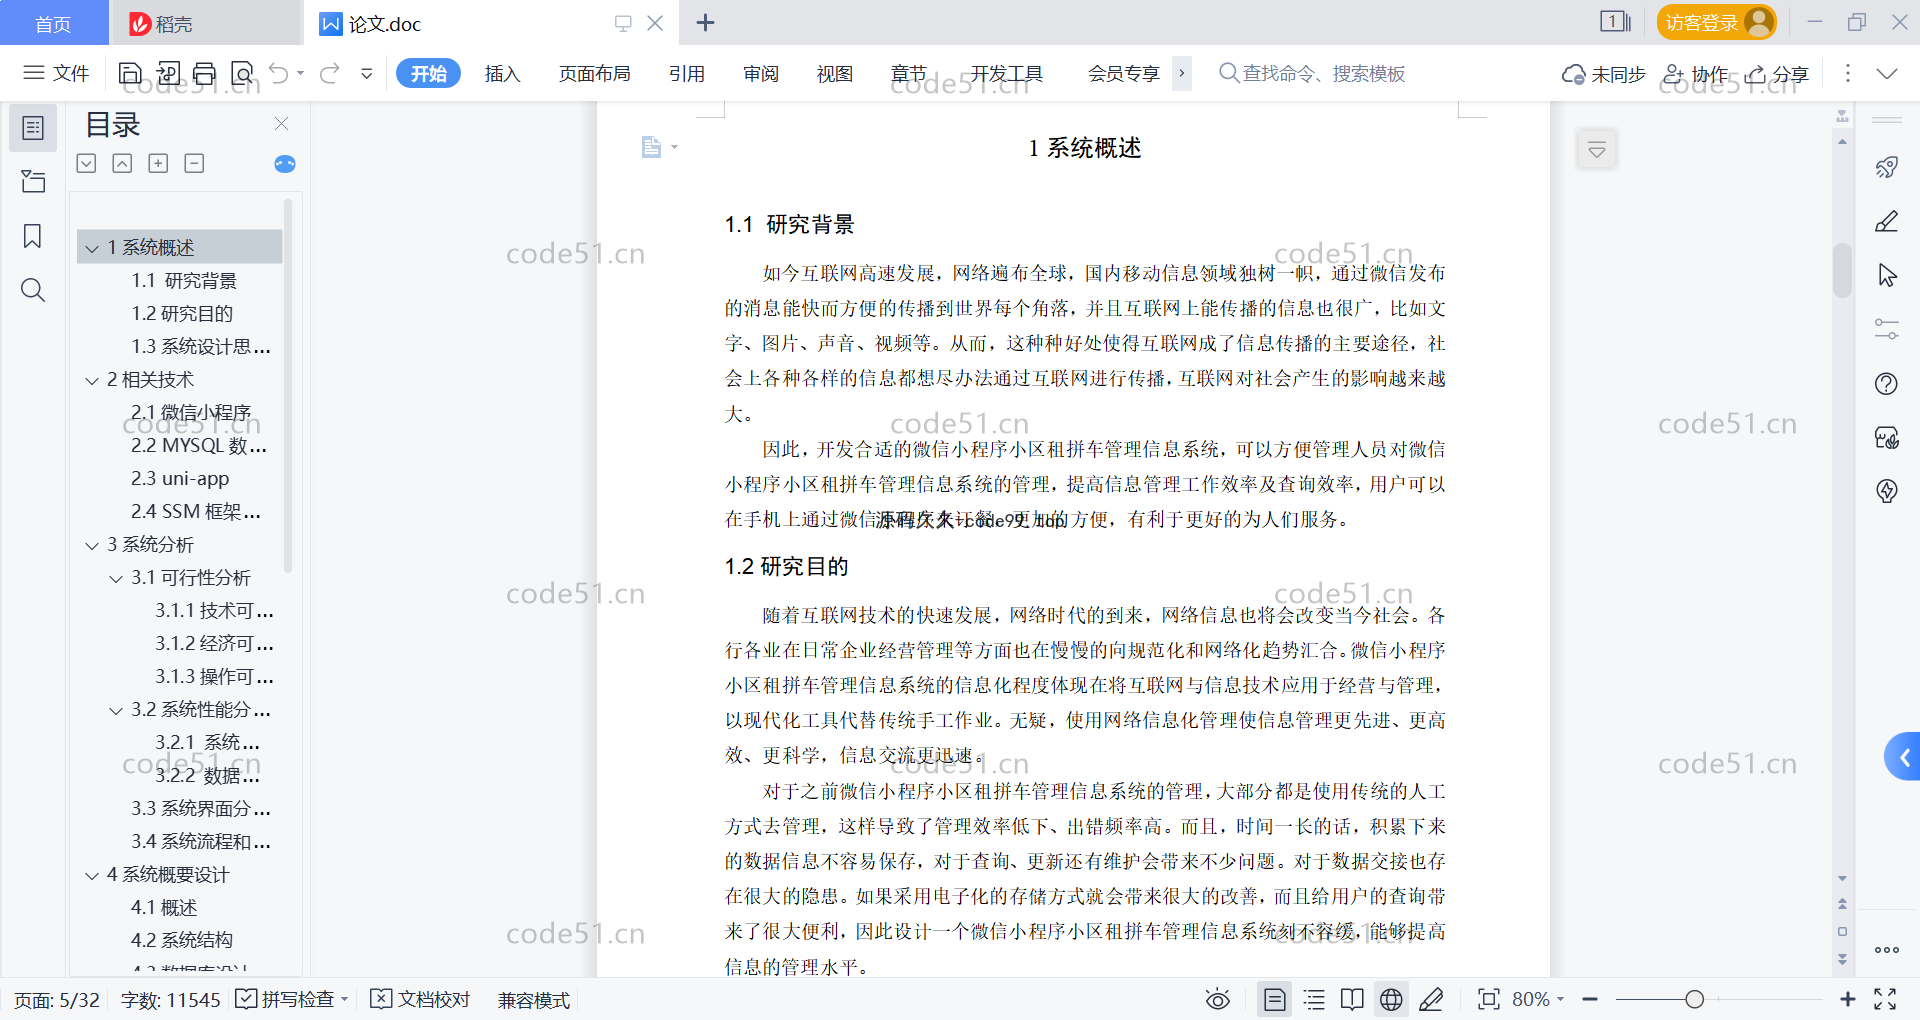The height and width of the screenshot is (1020, 1920).
Task: Switch to the 审阅 ribbon tab
Action: pyautogui.click(x=761, y=73)
